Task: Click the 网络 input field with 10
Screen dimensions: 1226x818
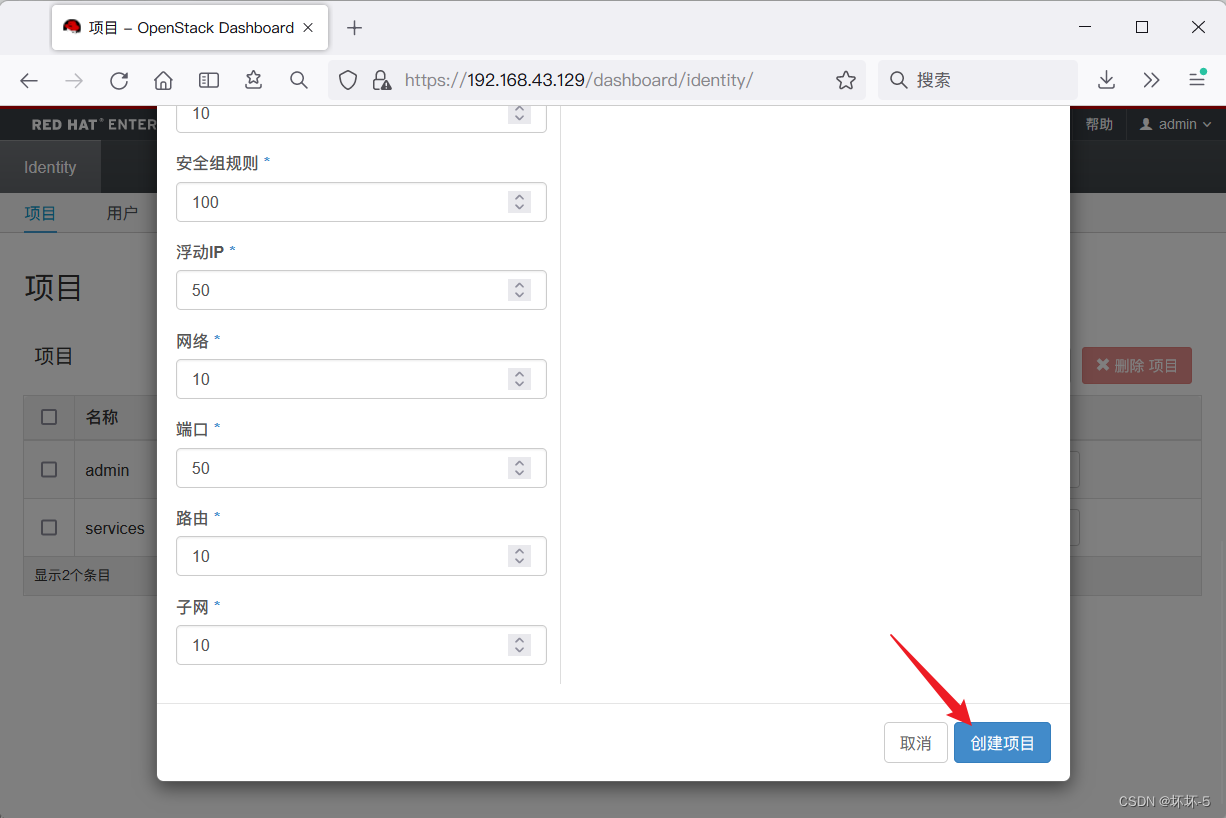Action: tap(361, 379)
